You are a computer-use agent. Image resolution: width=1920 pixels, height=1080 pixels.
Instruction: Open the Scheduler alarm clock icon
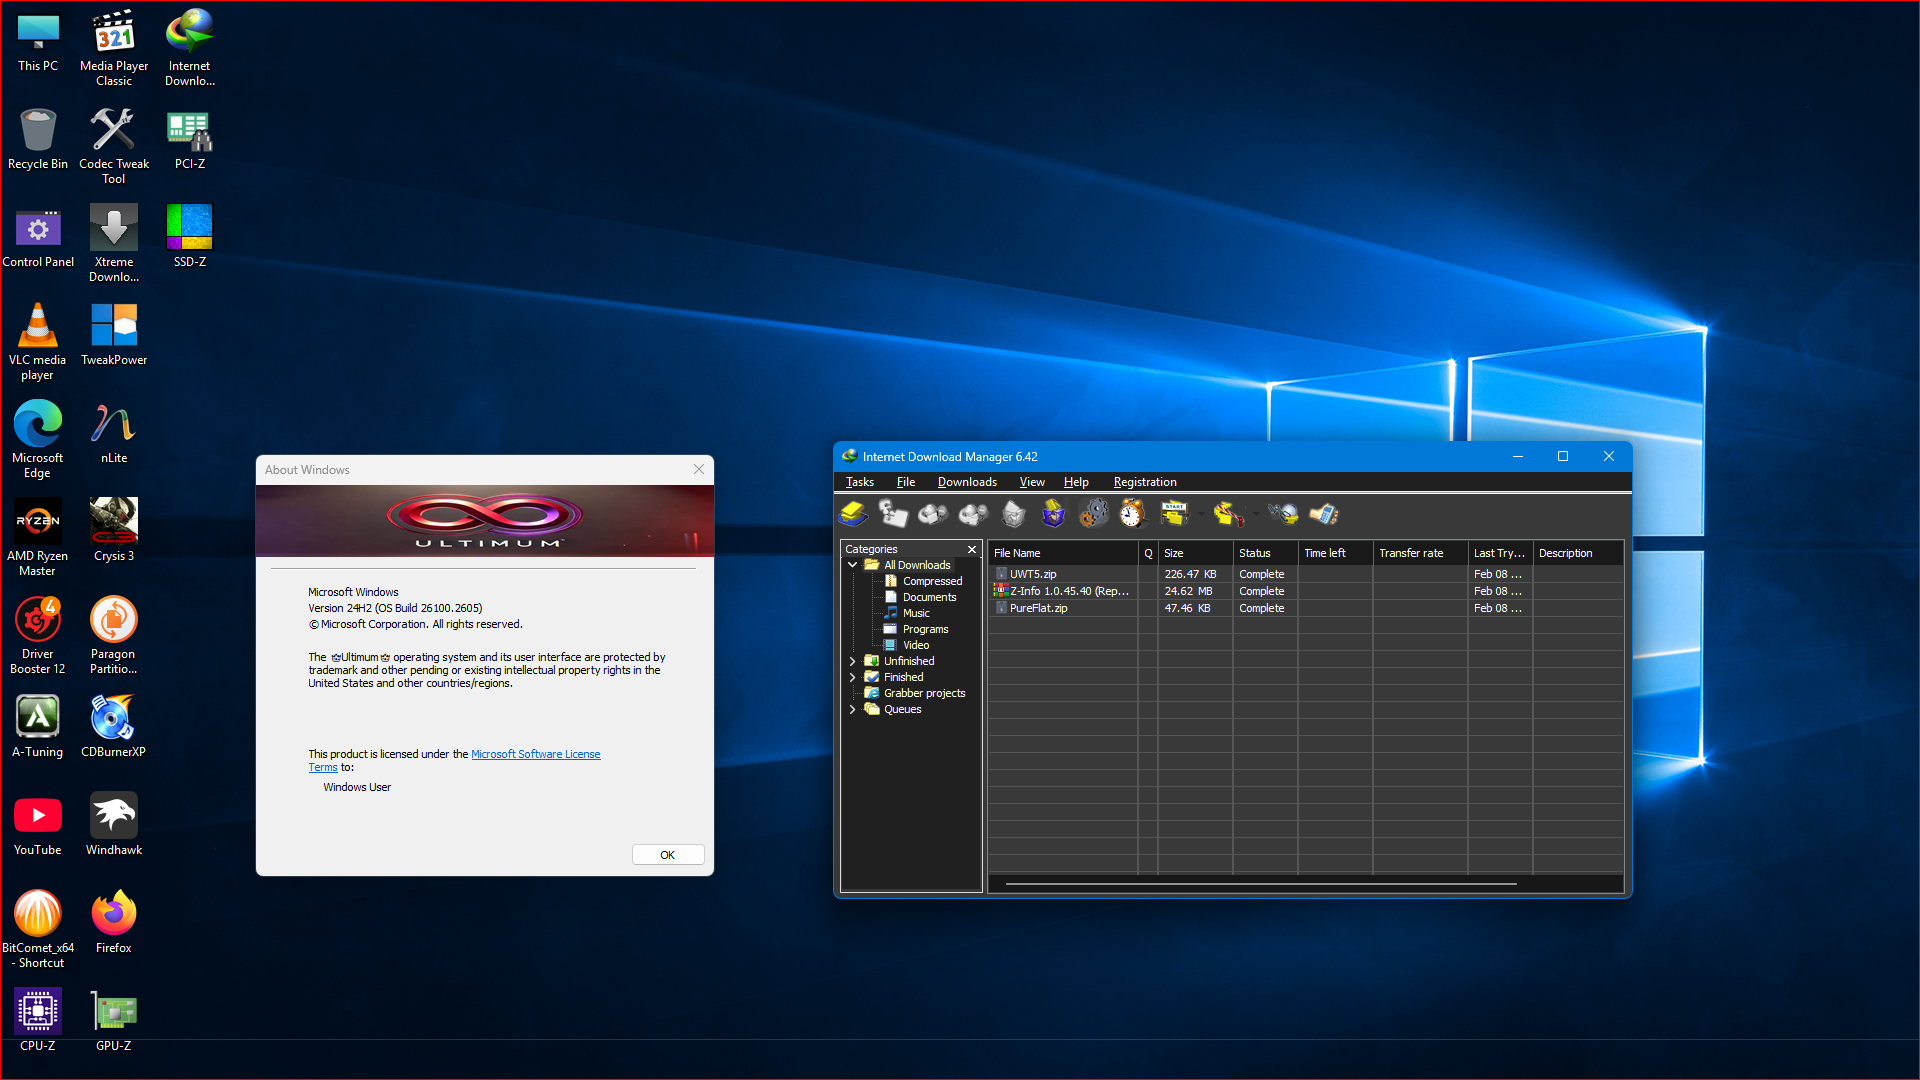pyautogui.click(x=1132, y=514)
